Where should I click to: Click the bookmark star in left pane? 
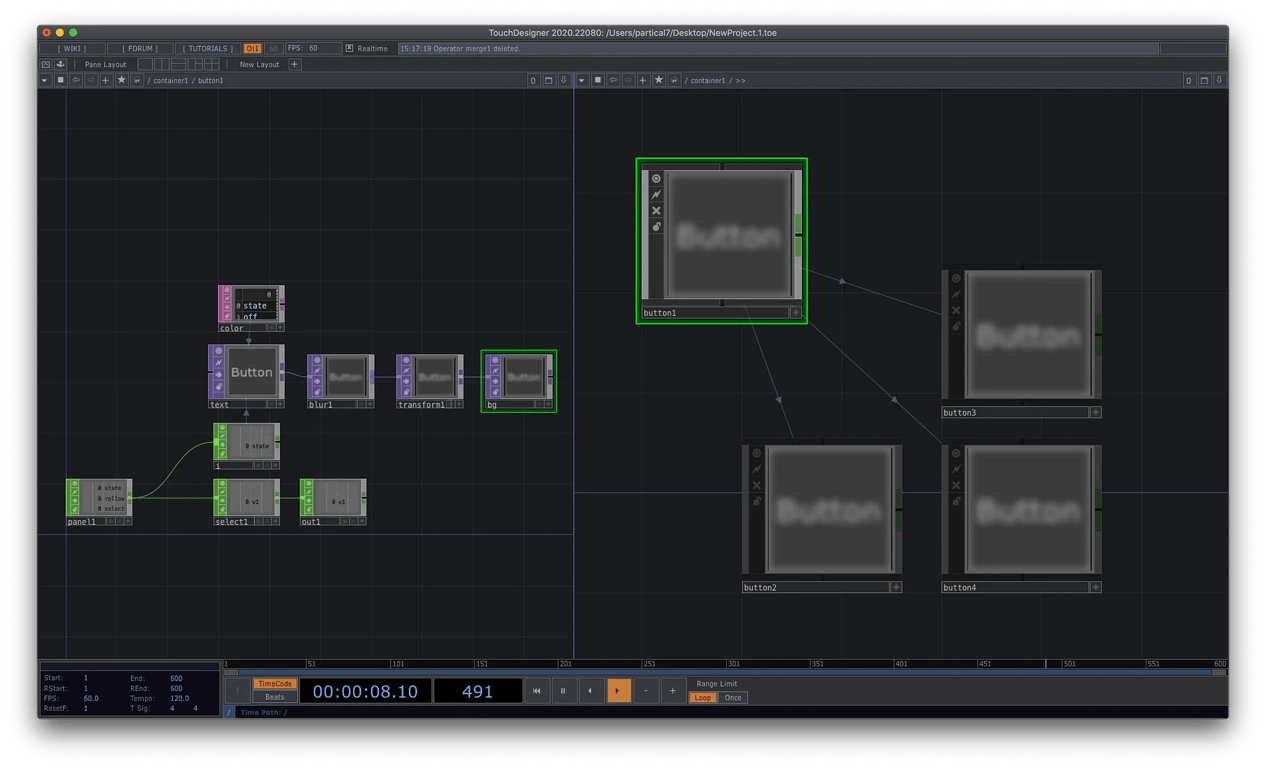click(122, 80)
